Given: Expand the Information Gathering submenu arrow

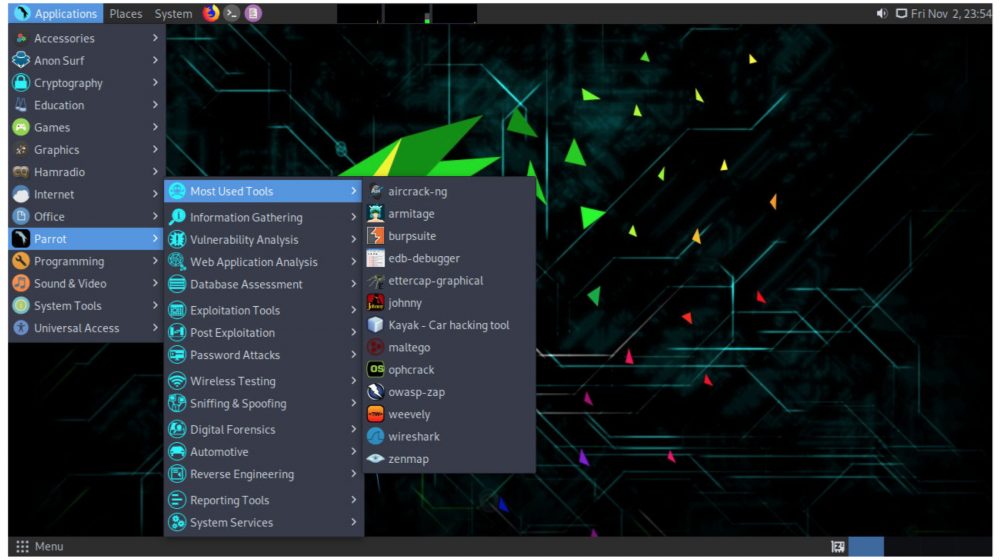Looking at the screenshot, I should tap(354, 217).
